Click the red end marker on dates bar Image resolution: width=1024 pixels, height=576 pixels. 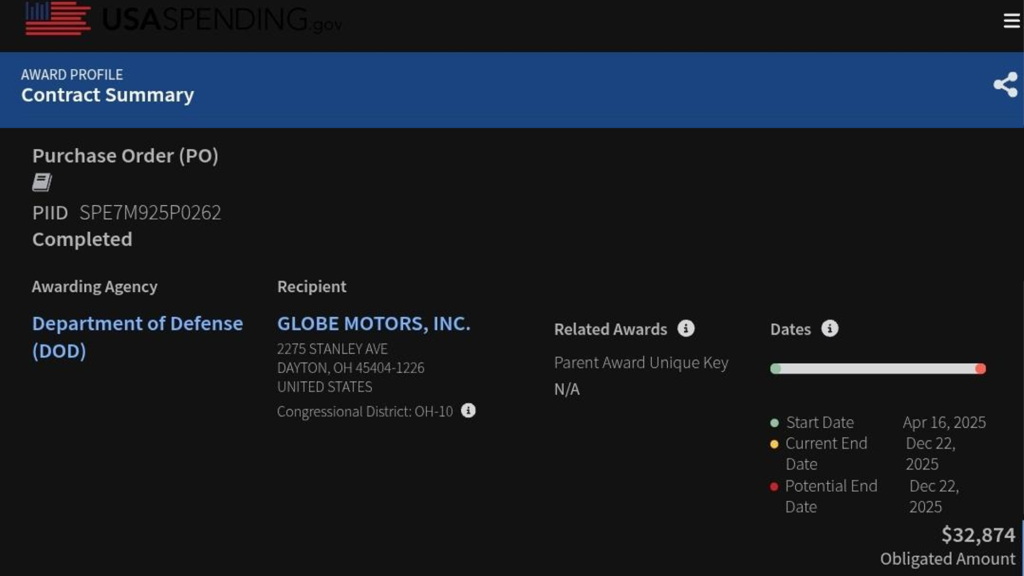click(x=980, y=369)
